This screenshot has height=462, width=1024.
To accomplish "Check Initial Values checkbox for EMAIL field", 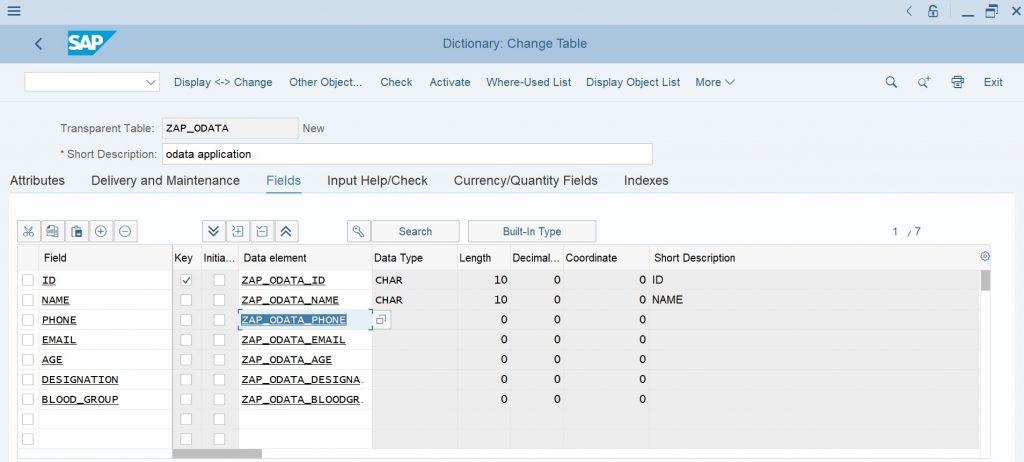I will (219, 340).
